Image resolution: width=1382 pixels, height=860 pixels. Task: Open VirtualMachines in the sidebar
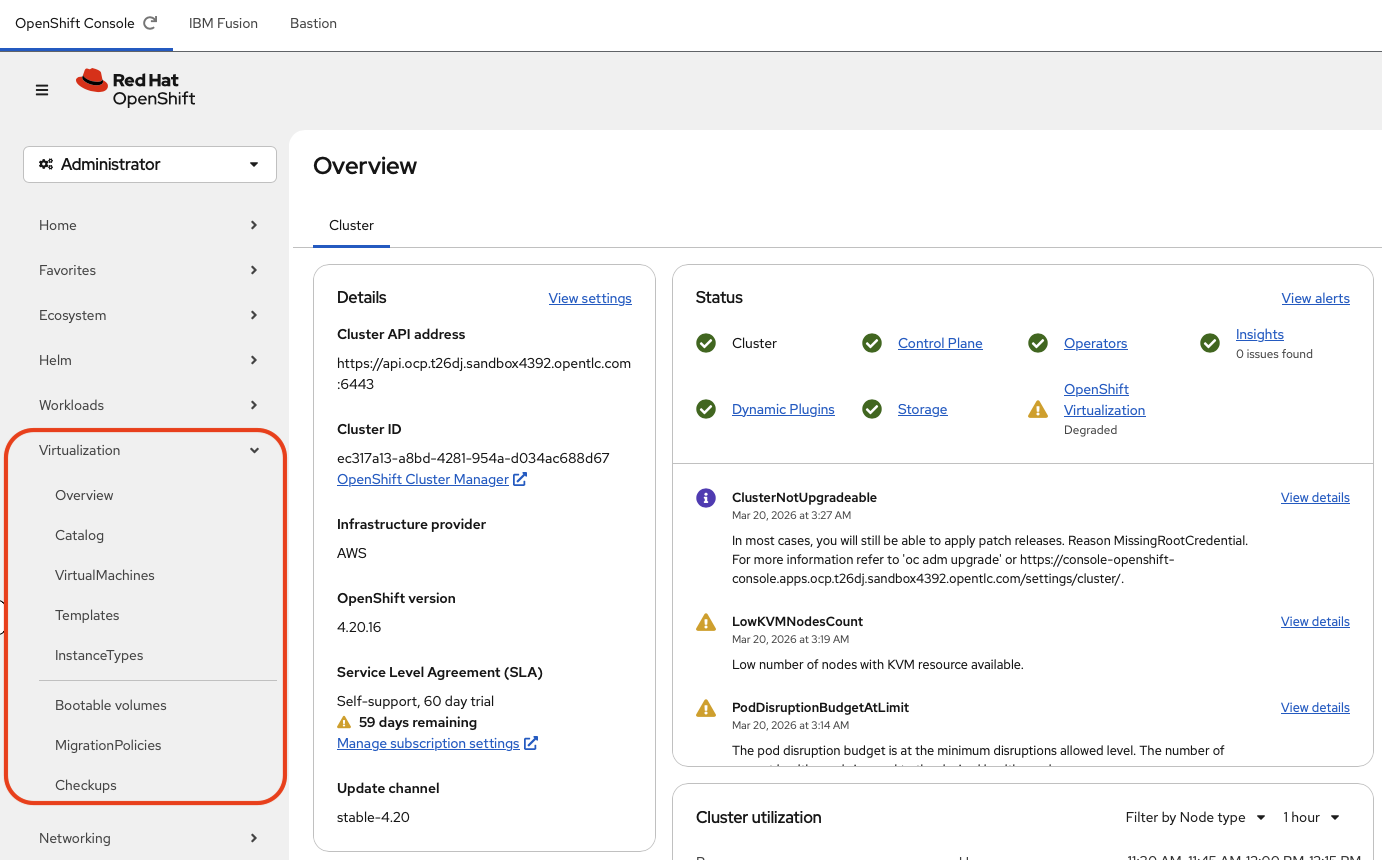tap(105, 575)
